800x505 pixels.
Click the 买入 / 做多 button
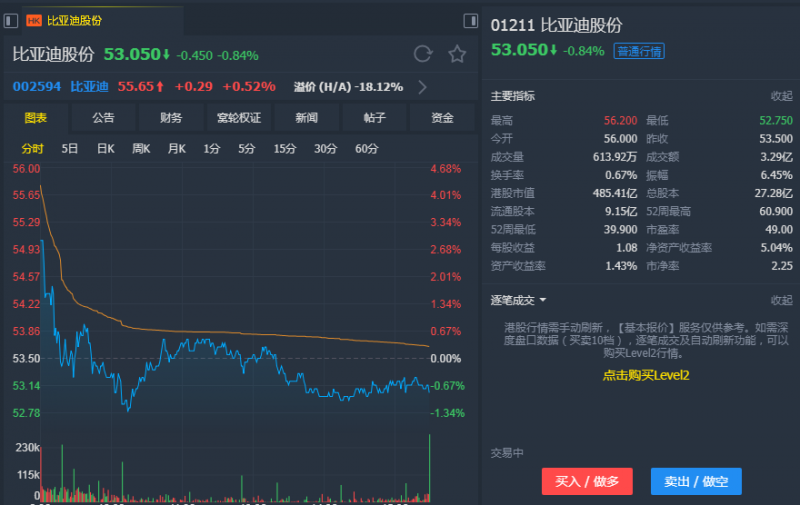(x=587, y=482)
